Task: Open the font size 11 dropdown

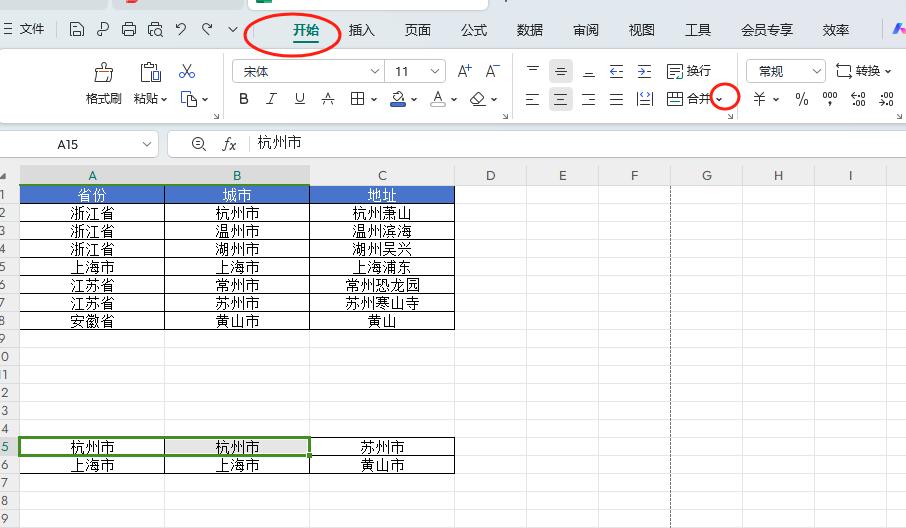Action: 435,71
